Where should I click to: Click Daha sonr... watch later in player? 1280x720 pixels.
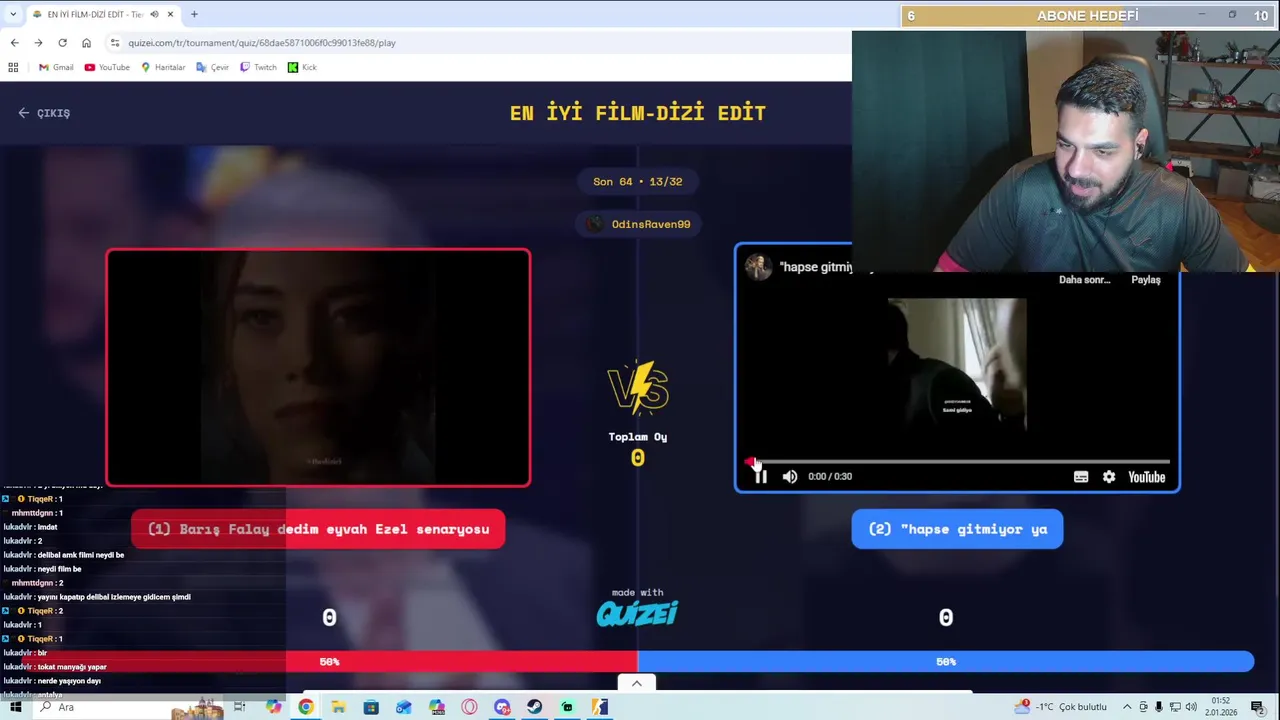click(x=1085, y=280)
